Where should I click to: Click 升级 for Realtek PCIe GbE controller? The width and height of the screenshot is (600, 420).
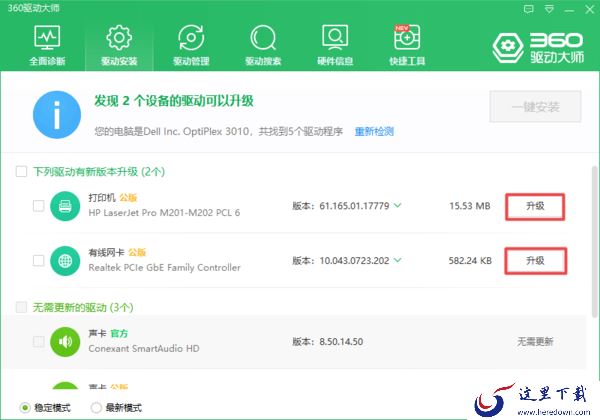coord(535,261)
